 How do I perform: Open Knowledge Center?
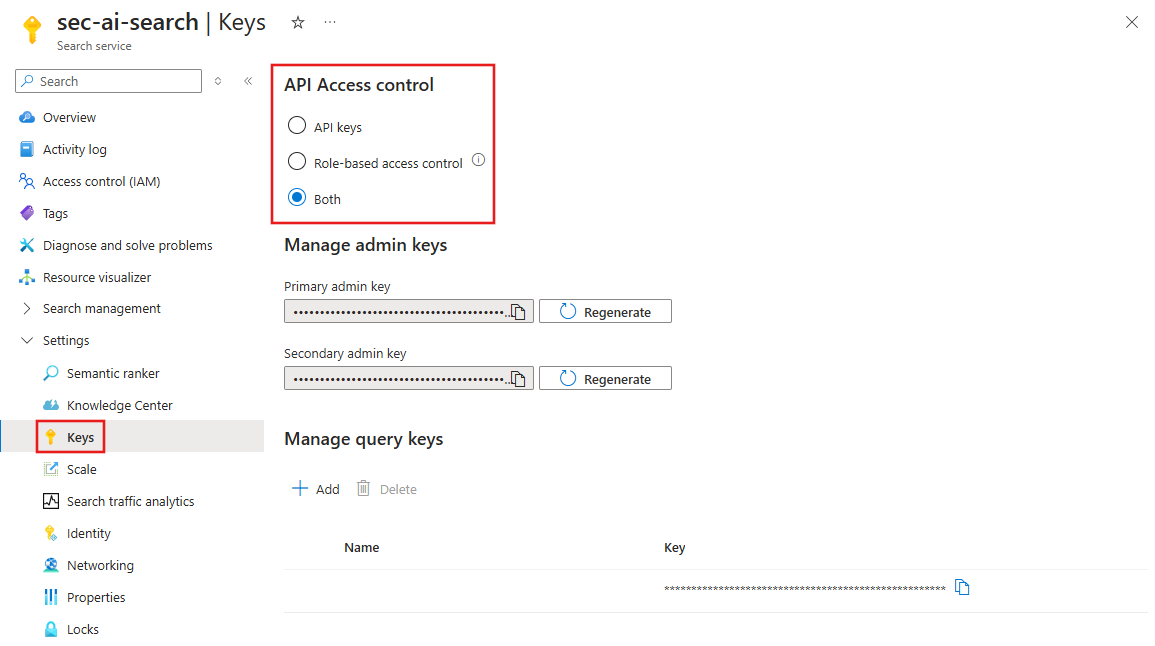point(119,406)
